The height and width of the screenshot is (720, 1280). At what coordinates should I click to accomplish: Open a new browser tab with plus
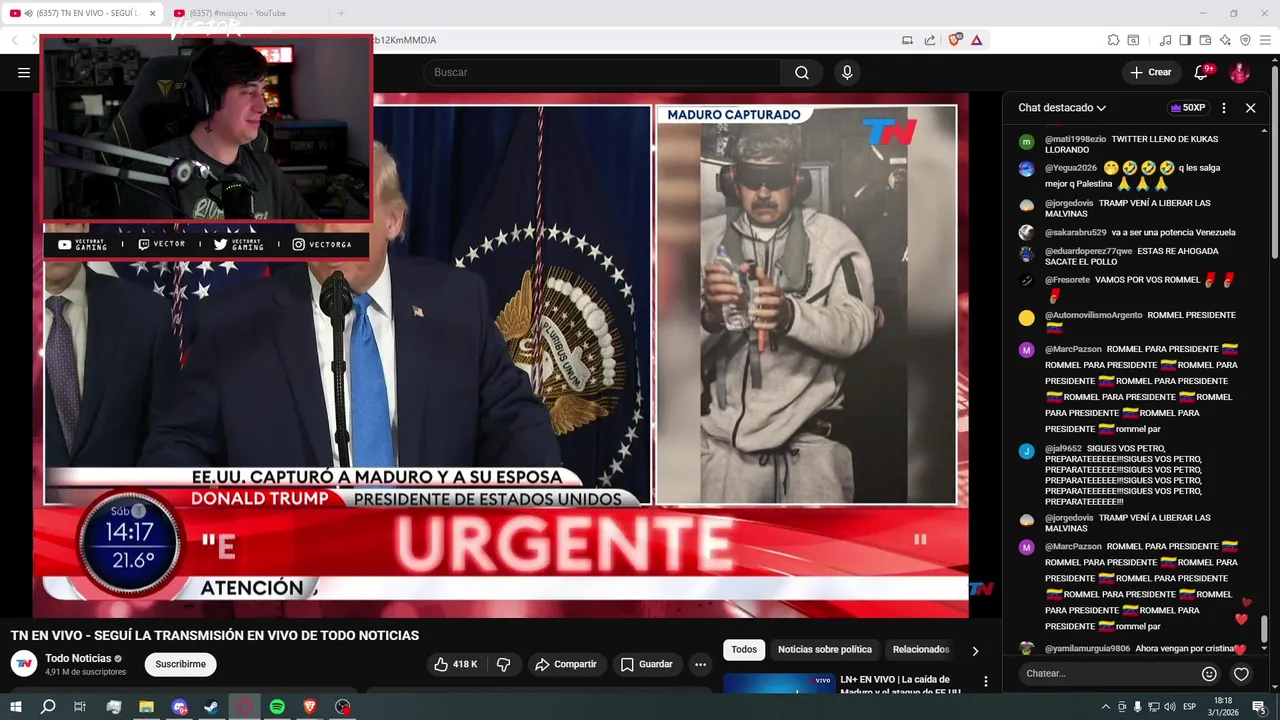click(341, 13)
